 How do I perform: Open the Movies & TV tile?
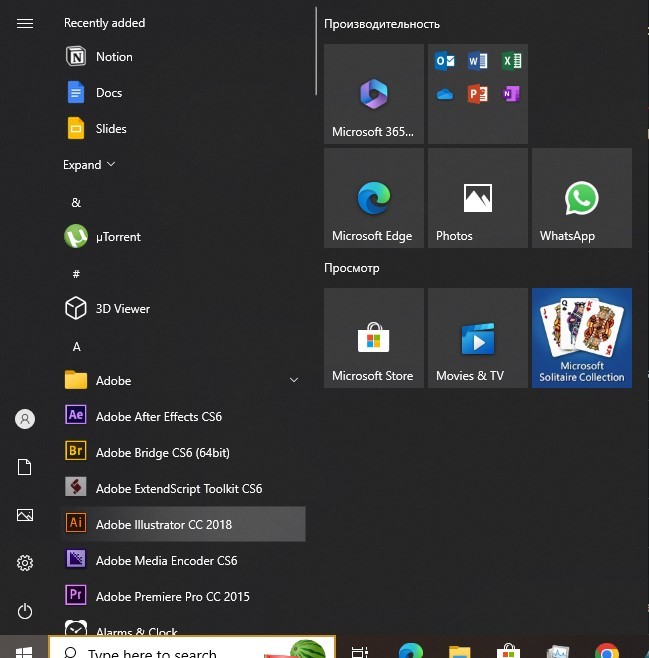click(478, 338)
